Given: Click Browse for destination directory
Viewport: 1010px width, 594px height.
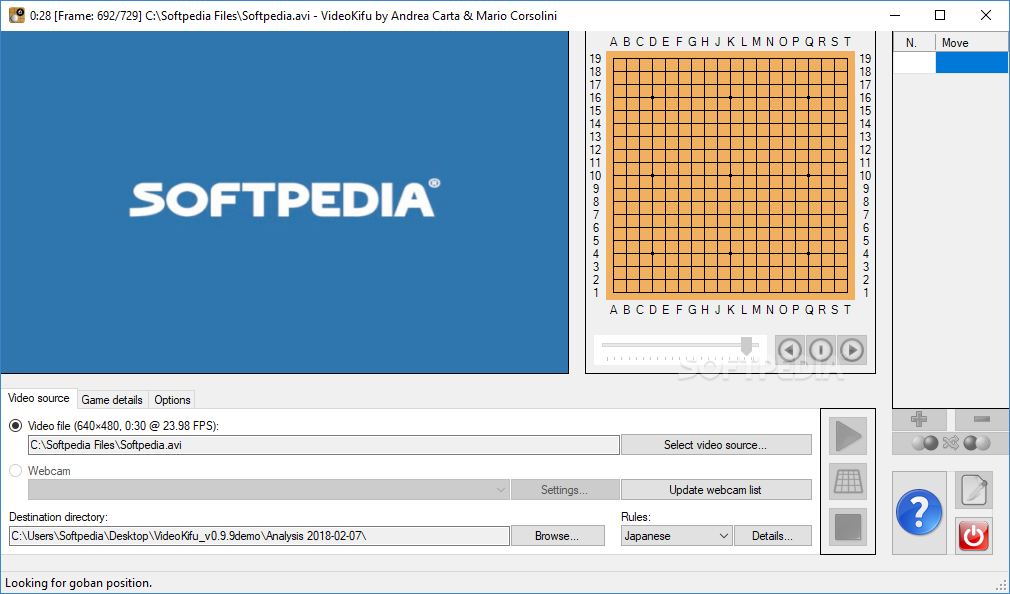Looking at the screenshot, I should pyautogui.click(x=557, y=536).
